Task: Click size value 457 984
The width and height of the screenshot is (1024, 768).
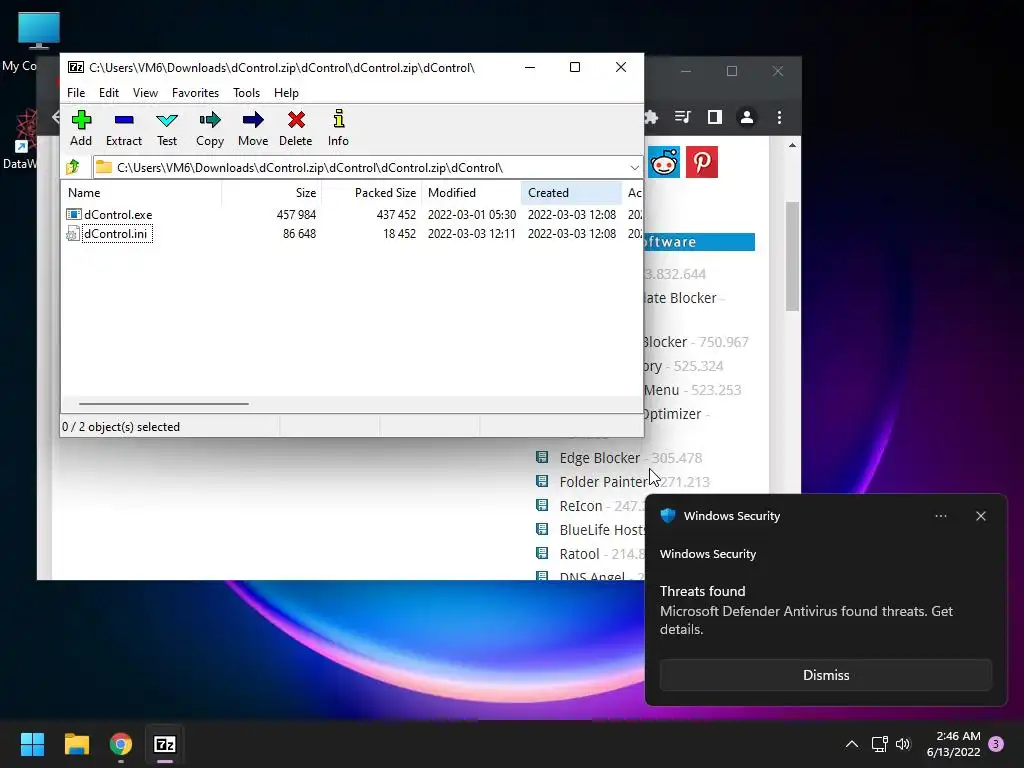Action: point(296,215)
